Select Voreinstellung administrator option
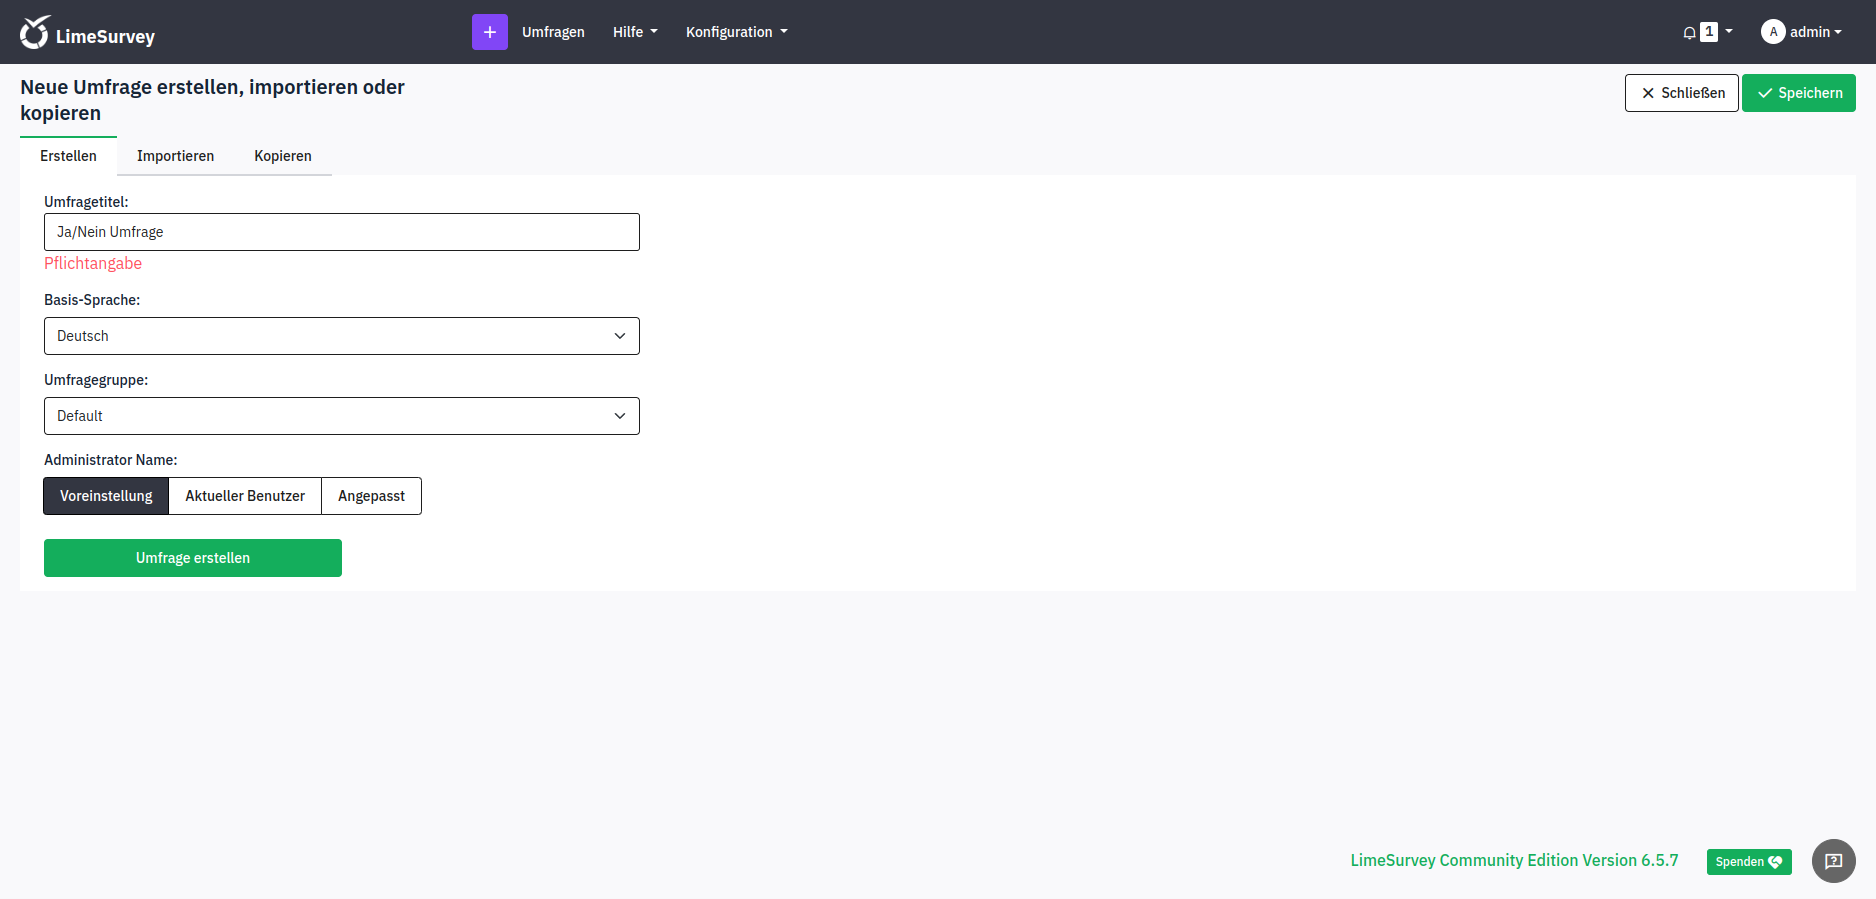The width and height of the screenshot is (1876, 899). (x=106, y=496)
